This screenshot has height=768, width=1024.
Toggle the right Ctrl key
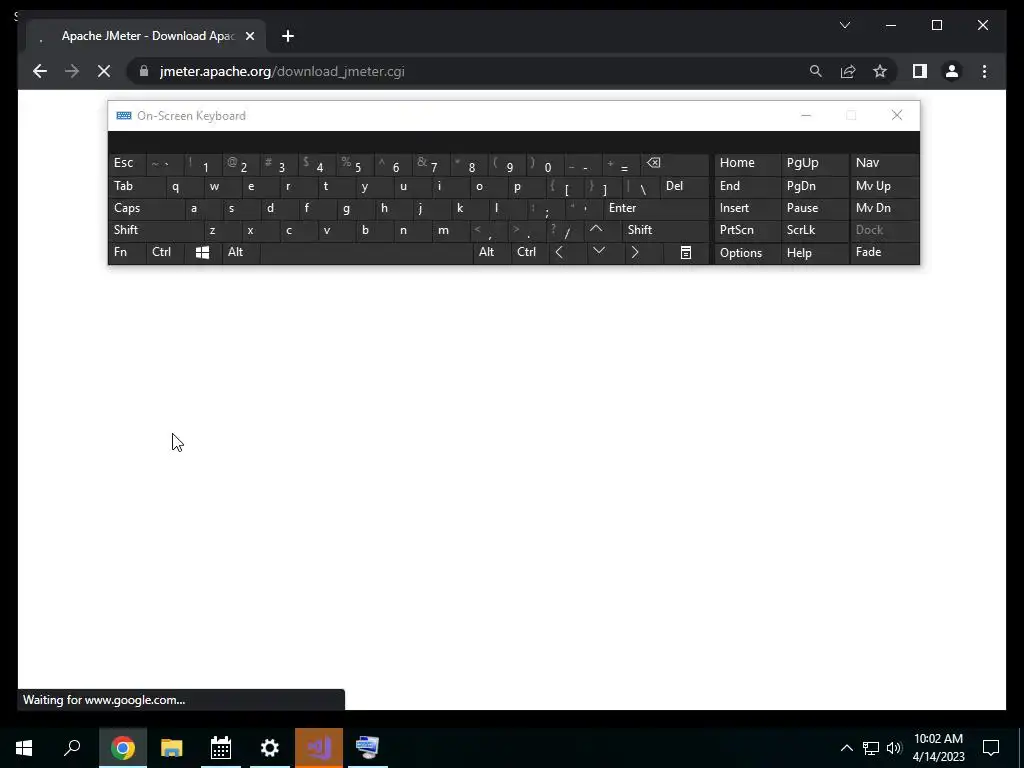[x=530, y=253]
